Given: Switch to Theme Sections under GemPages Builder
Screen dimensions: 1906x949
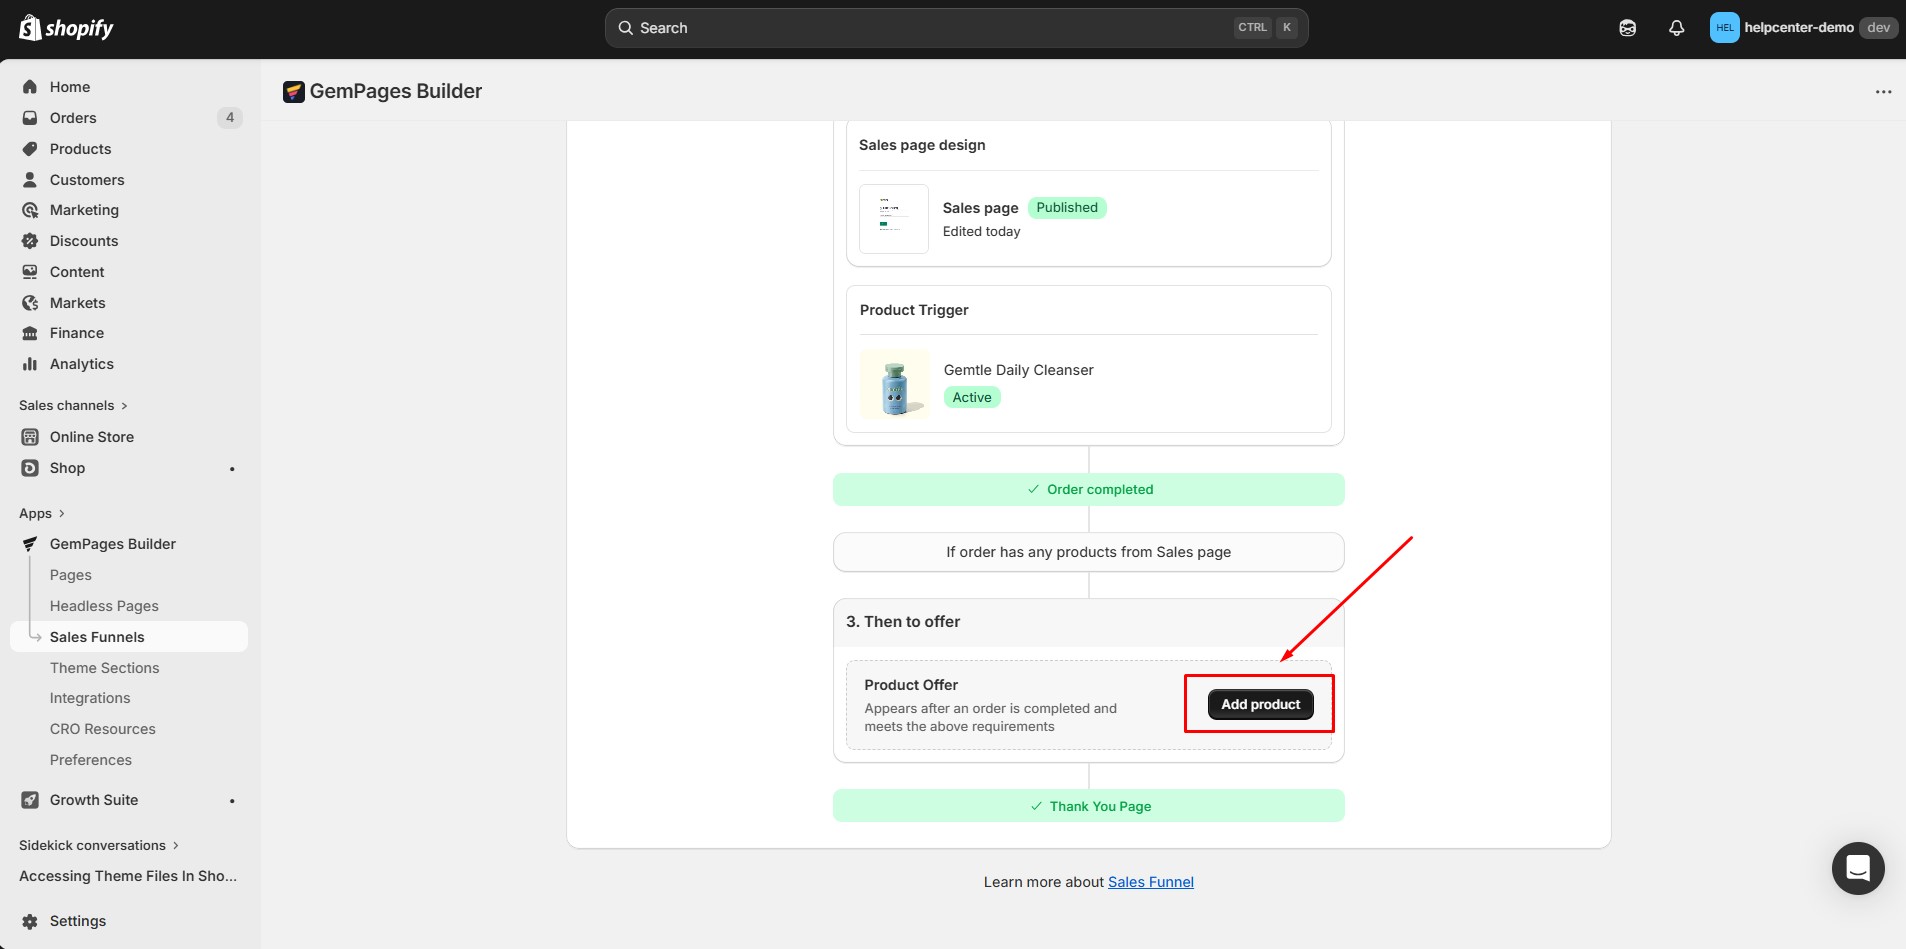Looking at the screenshot, I should [x=104, y=667].
